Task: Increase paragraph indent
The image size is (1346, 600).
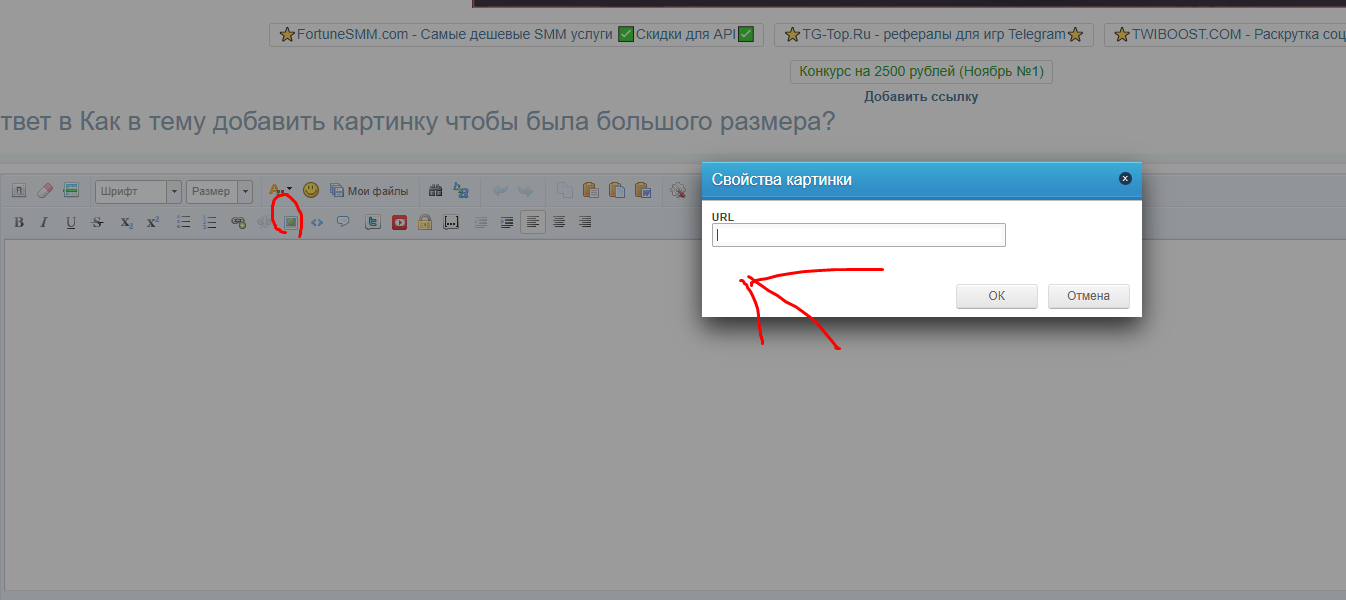Action: 508,222
